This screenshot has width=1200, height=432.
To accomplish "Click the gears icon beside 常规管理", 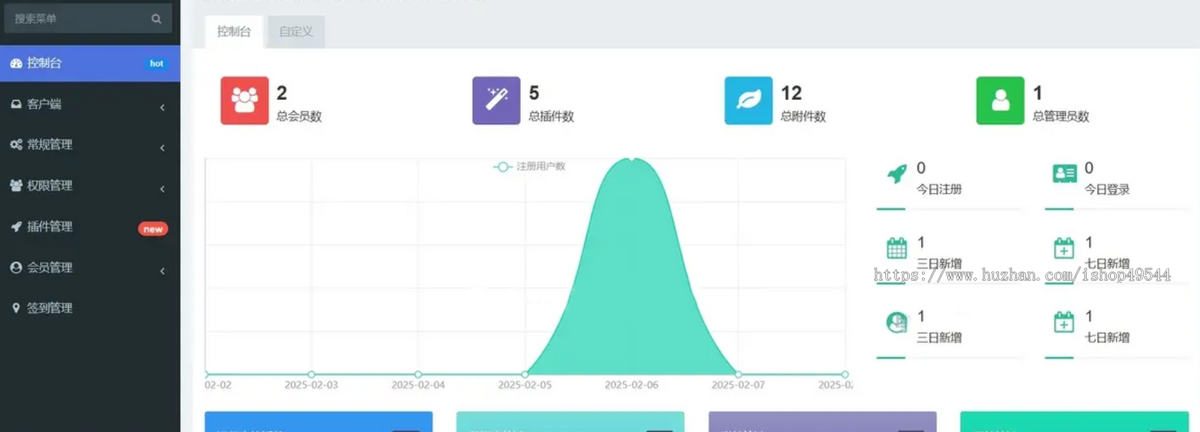I will [x=16, y=145].
